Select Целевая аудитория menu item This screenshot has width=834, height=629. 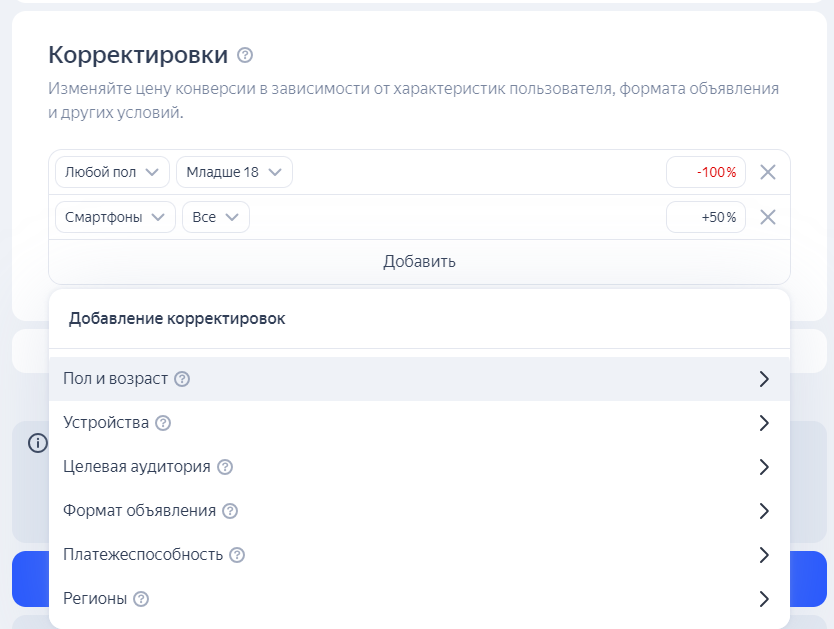[419, 467]
